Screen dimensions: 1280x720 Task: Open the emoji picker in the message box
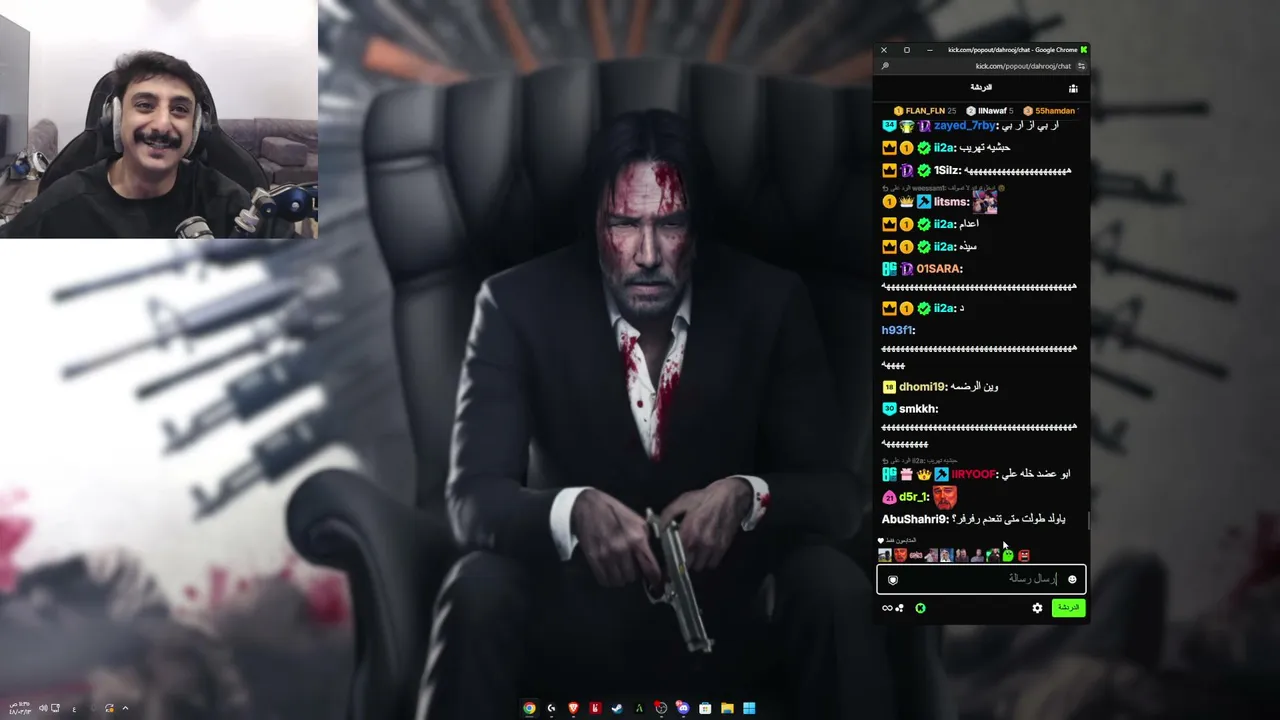(1072, 580)
